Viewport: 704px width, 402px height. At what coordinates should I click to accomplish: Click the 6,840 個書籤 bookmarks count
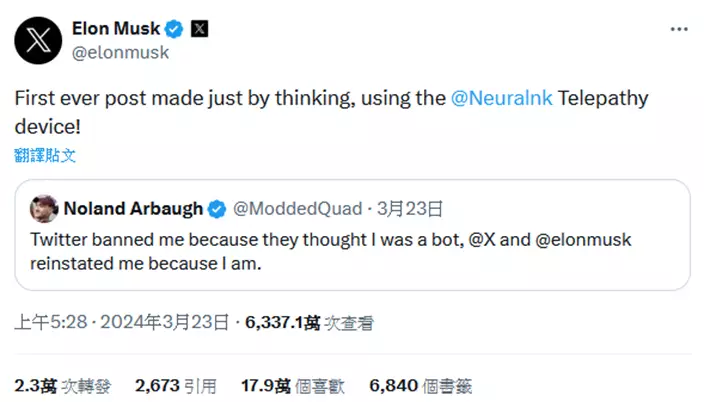click(x=420, y=385)
